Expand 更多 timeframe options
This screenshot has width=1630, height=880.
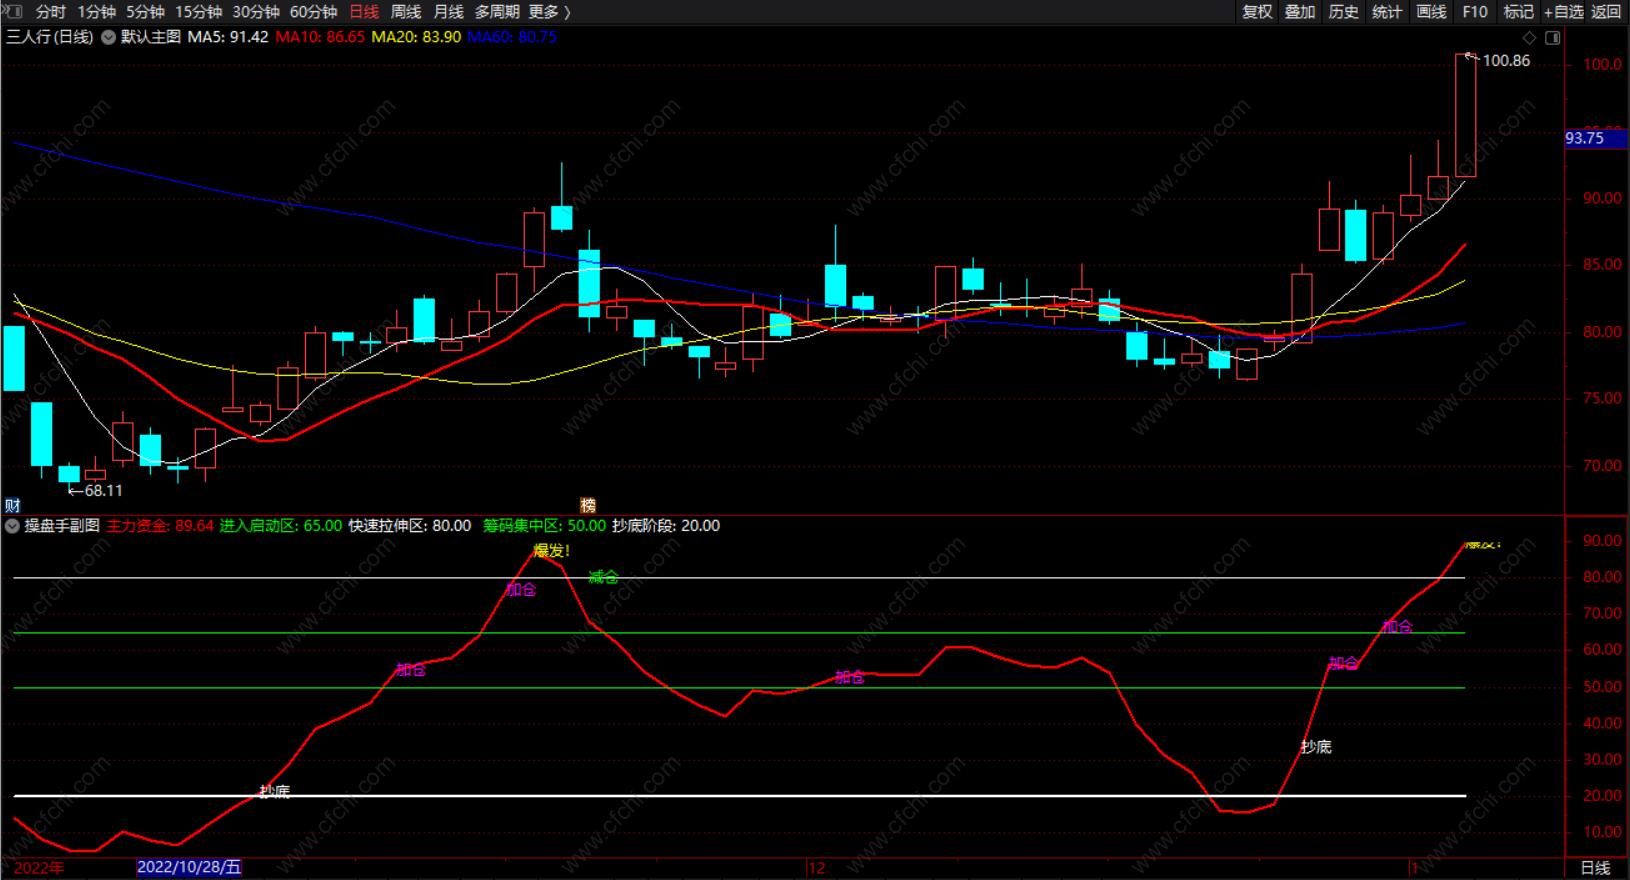pos(549,12)
